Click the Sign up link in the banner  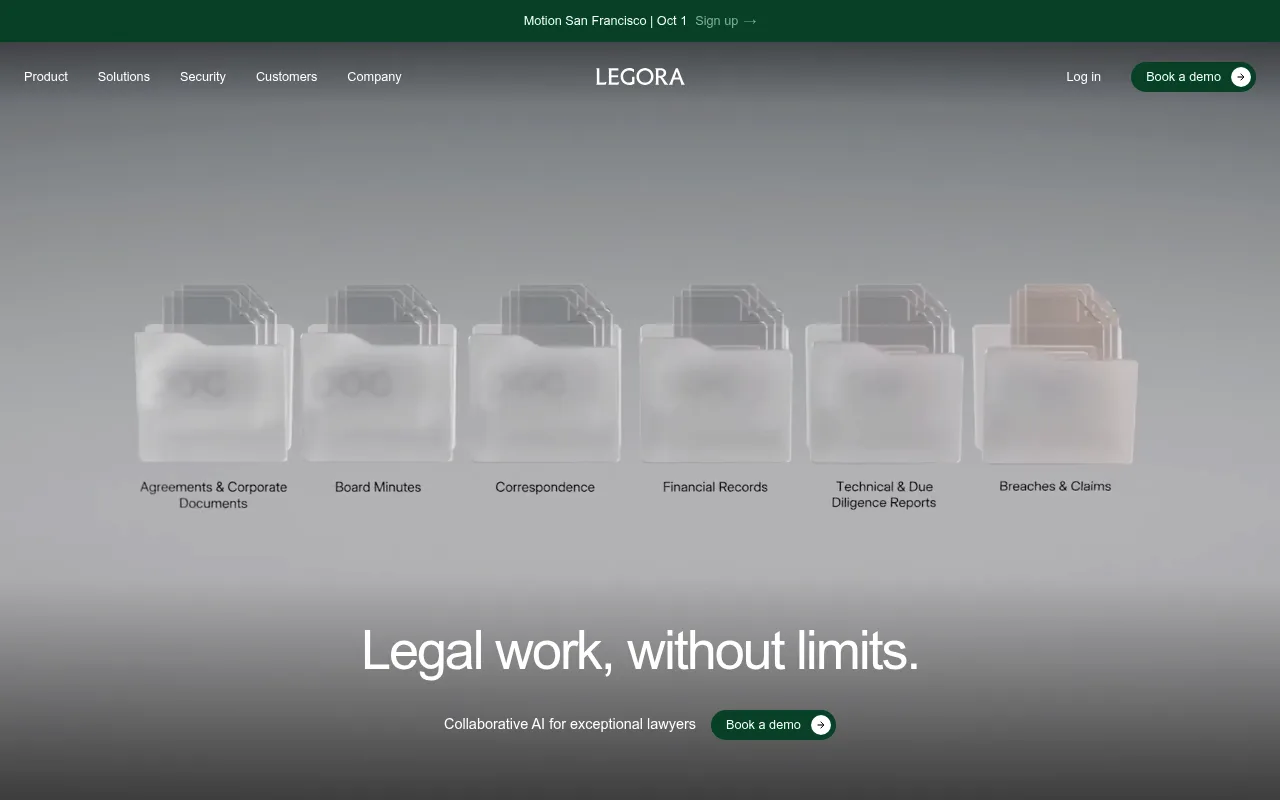[x=726, y=21]
